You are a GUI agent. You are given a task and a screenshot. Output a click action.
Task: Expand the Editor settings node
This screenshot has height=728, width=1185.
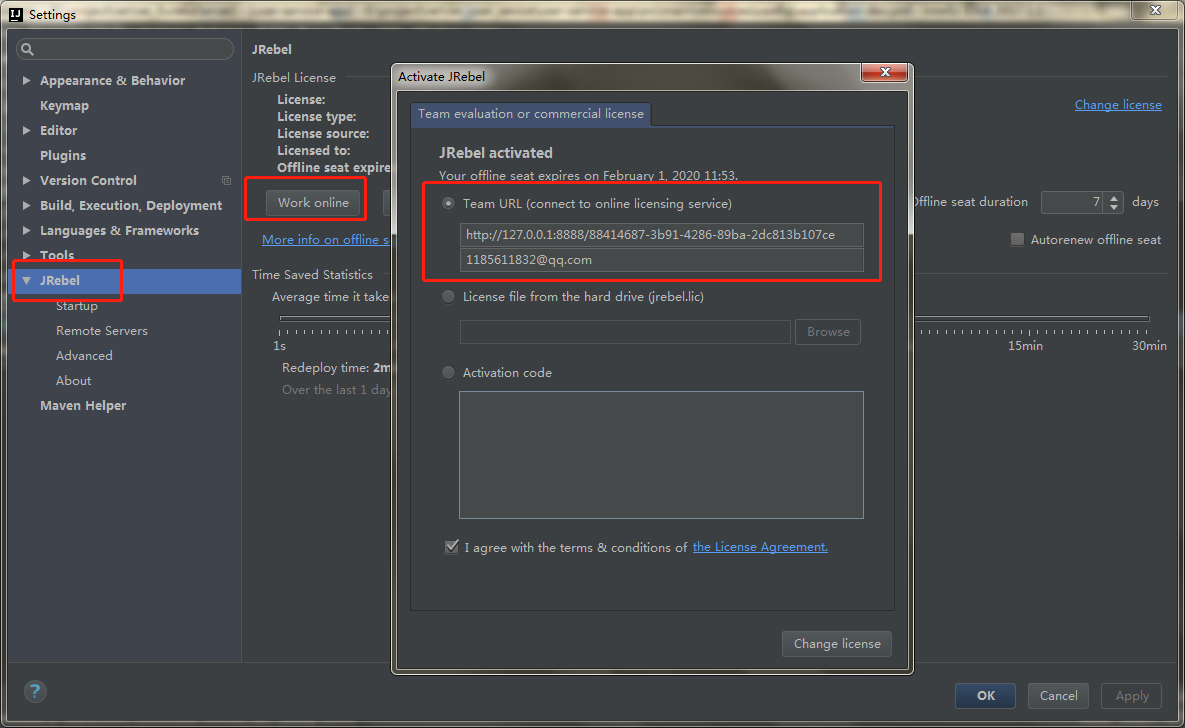[26, 130]
